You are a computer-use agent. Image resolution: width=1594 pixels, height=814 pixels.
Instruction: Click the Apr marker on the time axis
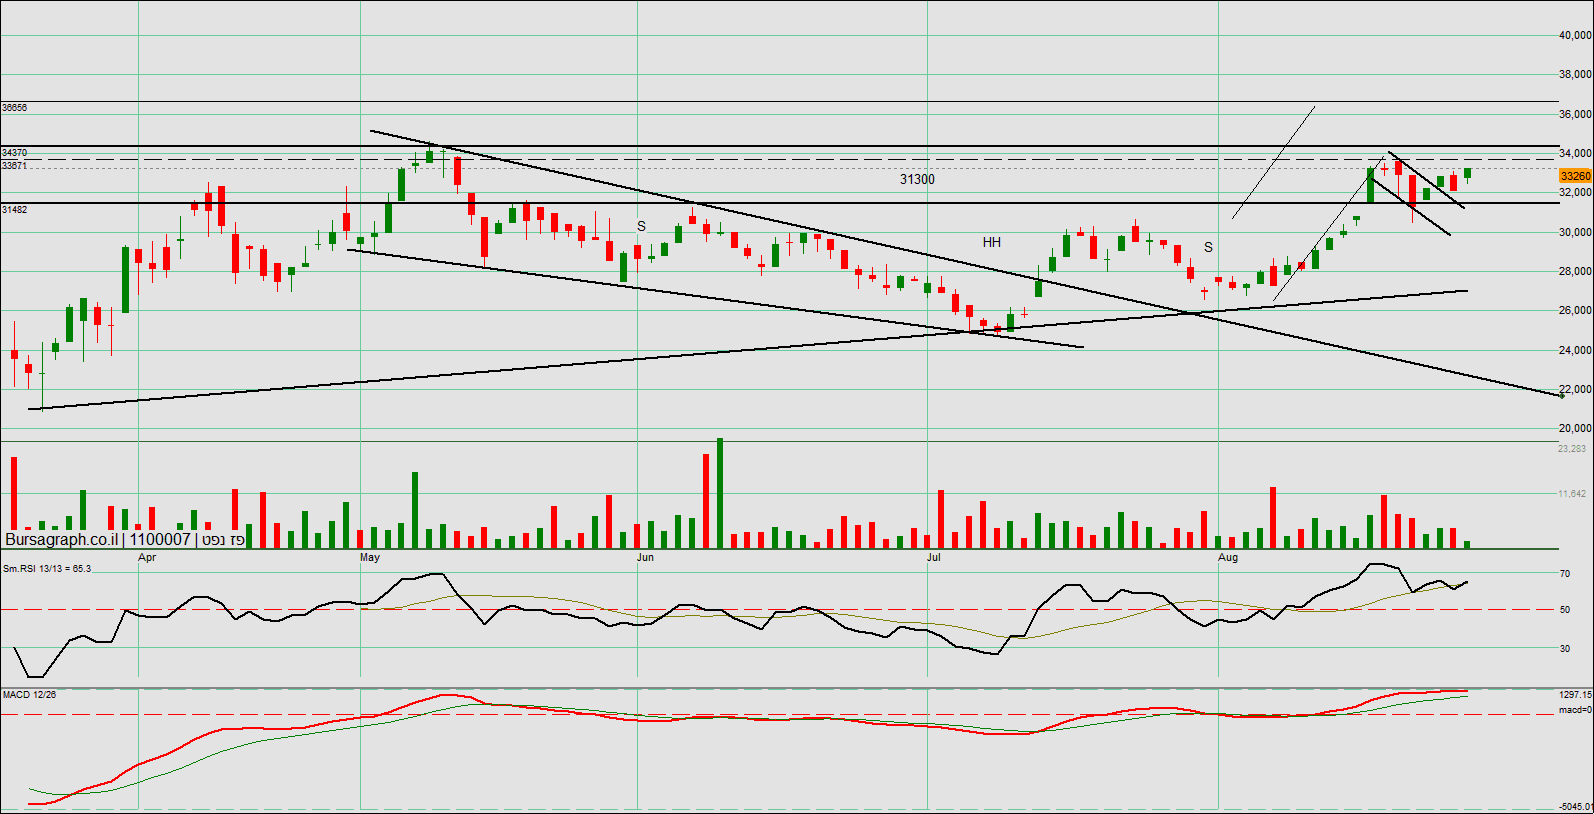pyautogui.click(x=147, y=557)
